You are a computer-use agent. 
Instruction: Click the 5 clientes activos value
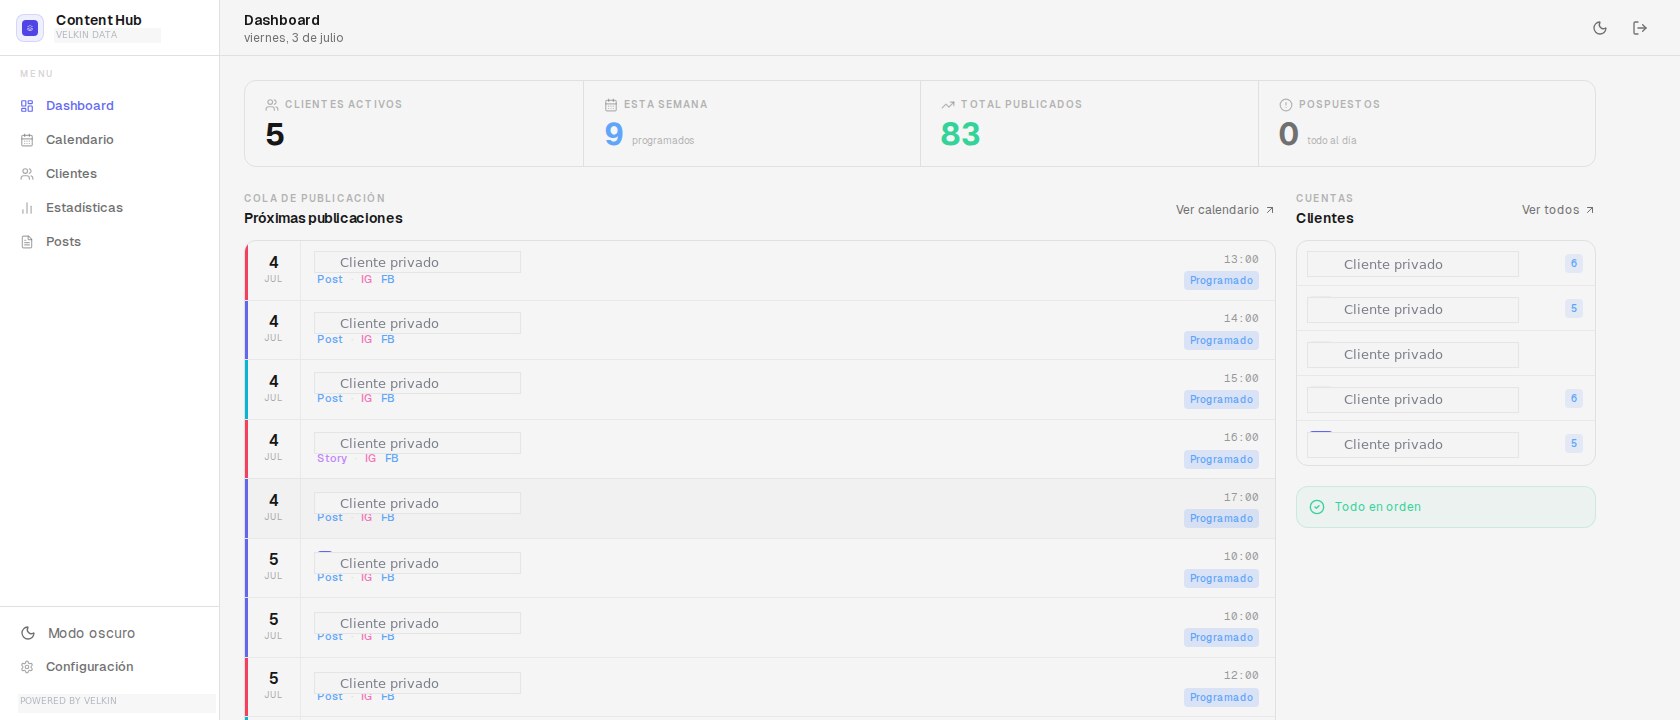pyautogui.click(x=275, y=134)
